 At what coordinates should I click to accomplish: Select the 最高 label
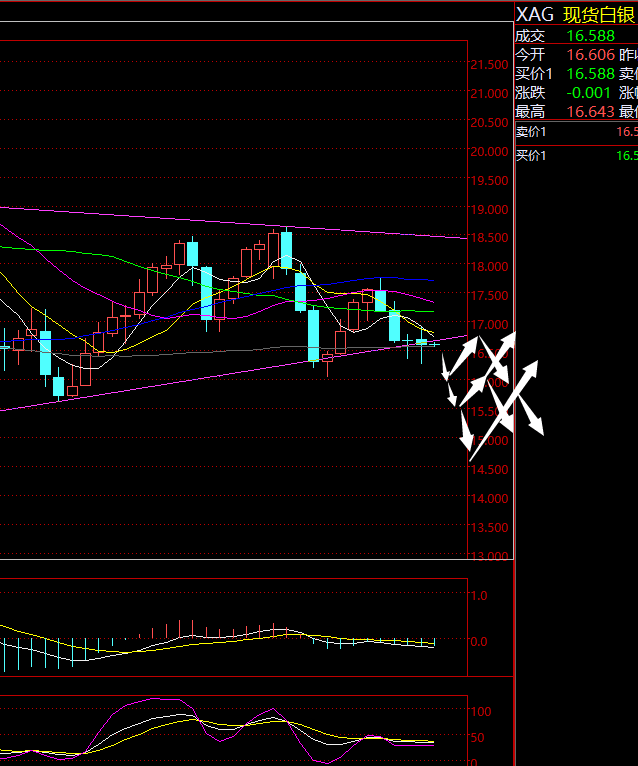[x=531, y=112]
